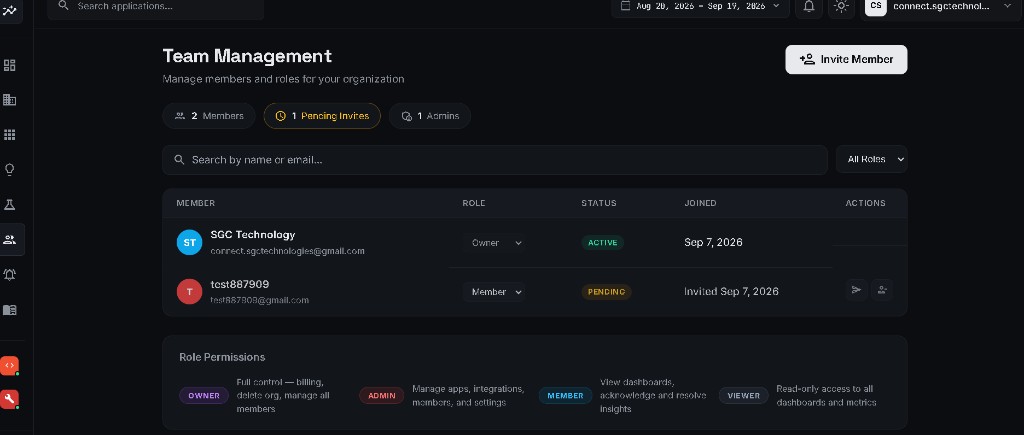1024x435 pixels.
Task: Click the red wrench tool icon
Action: coord(9,399)
